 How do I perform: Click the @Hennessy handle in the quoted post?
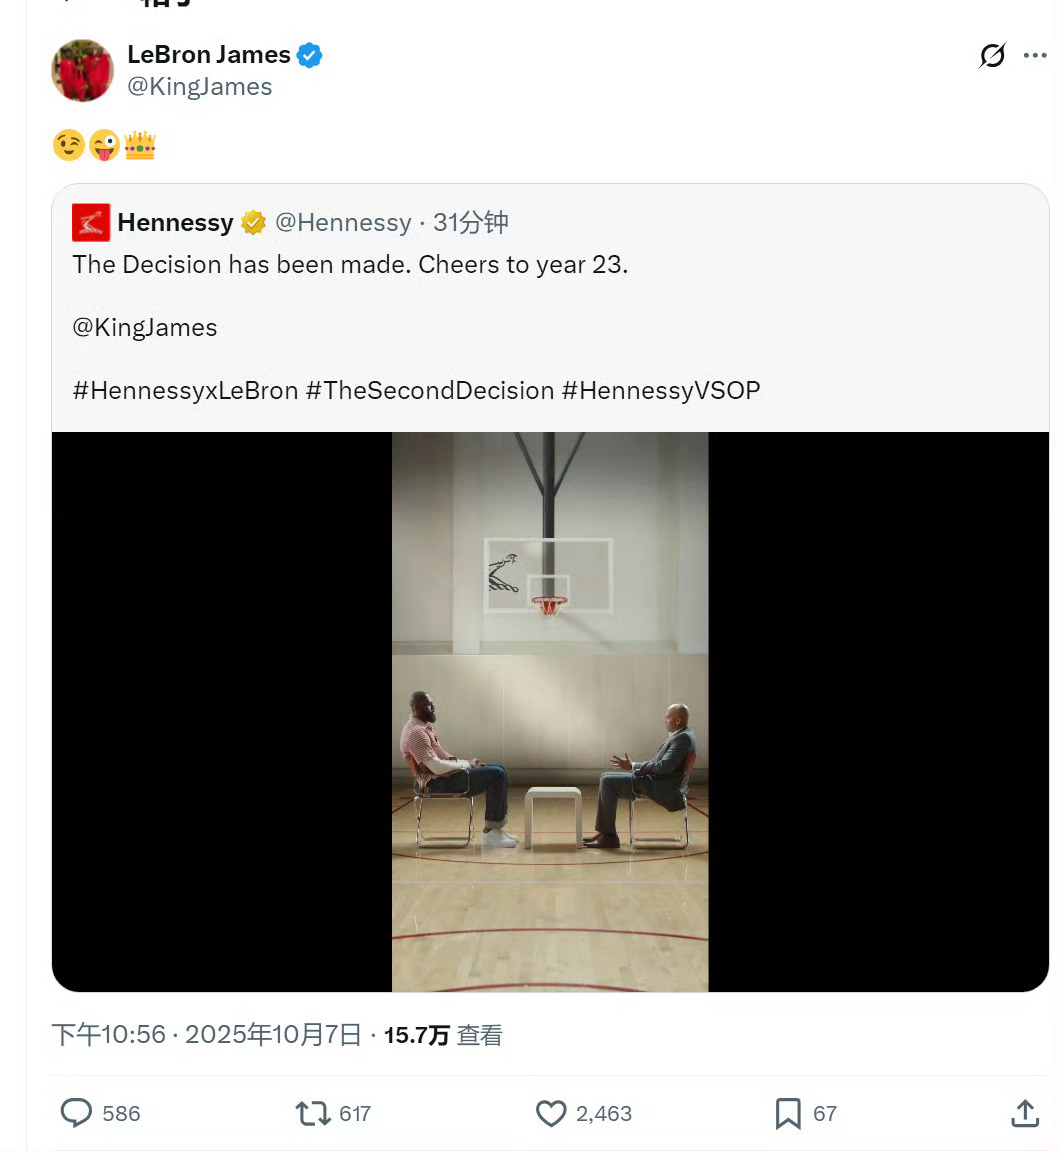(x=343, y=222)
